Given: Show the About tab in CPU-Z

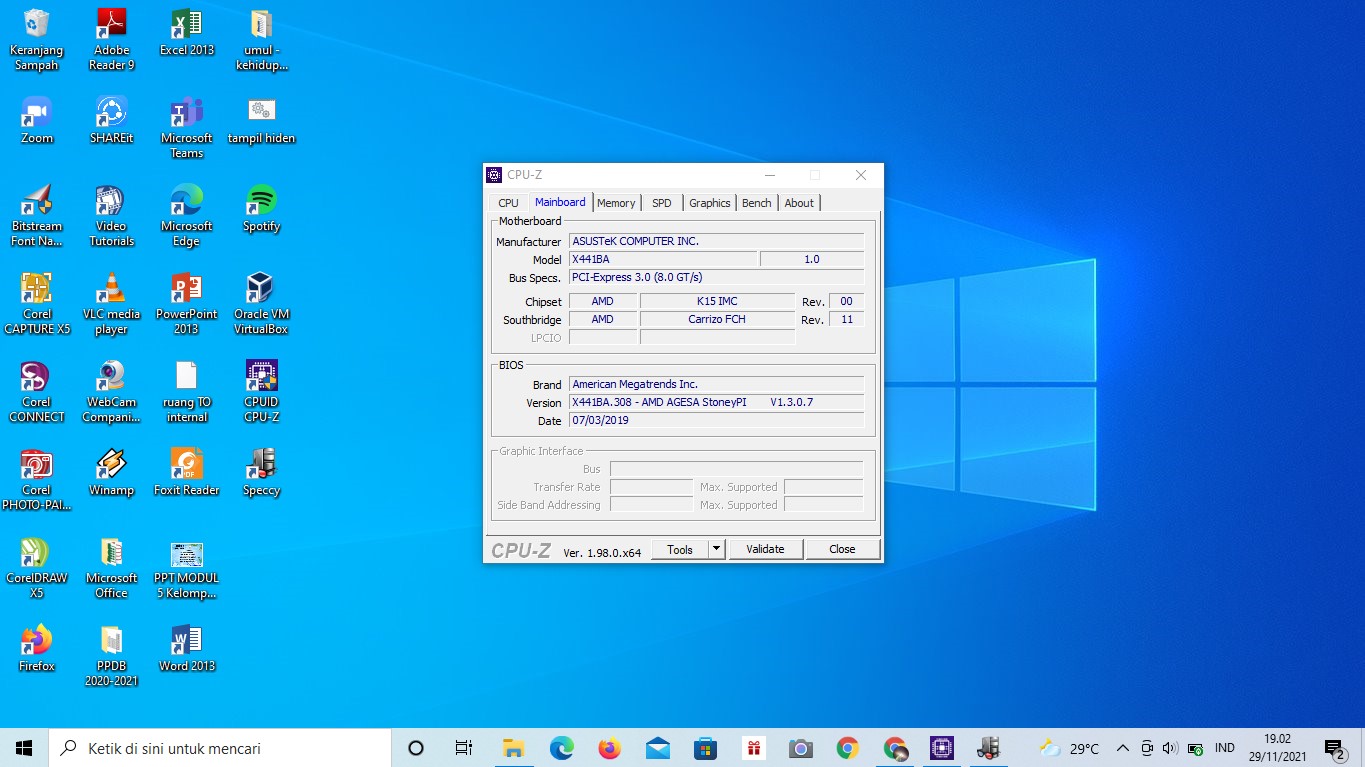Looking at the screenshot, I should (x=799, y=203).
